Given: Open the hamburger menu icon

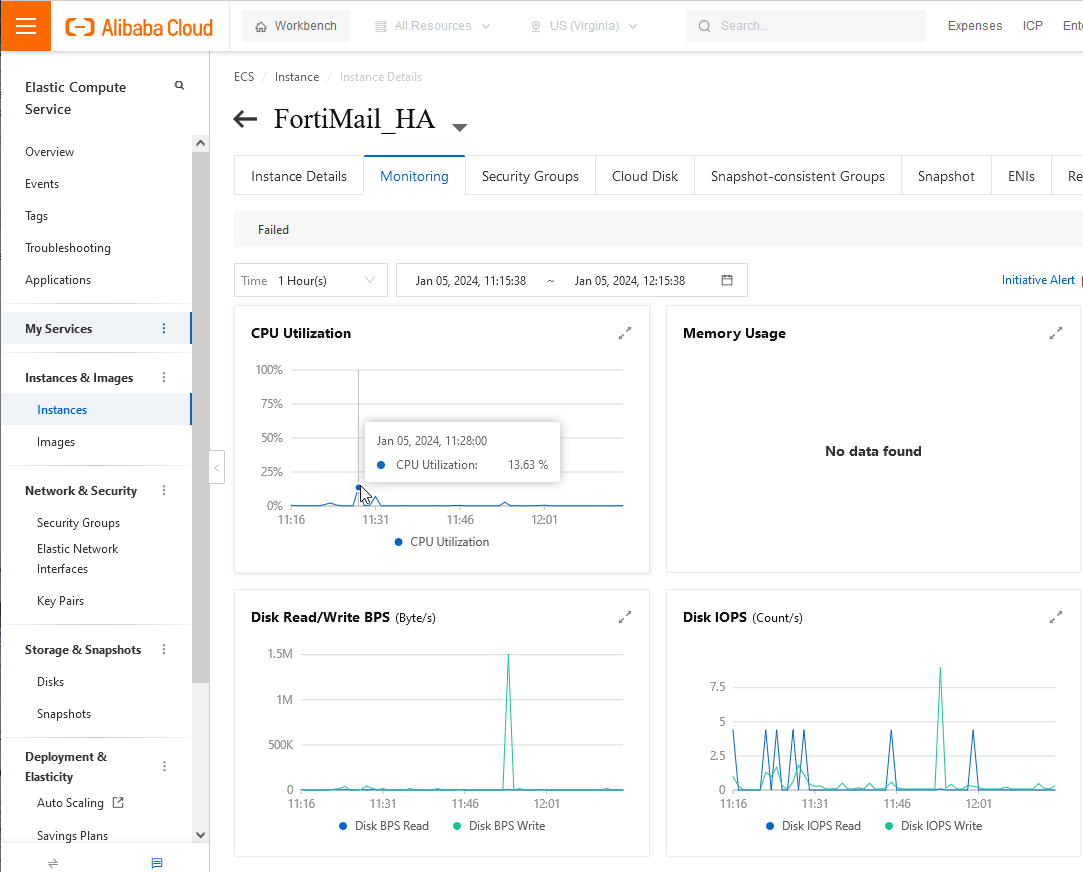Looking at the screenshot, I should click(25, 25).
